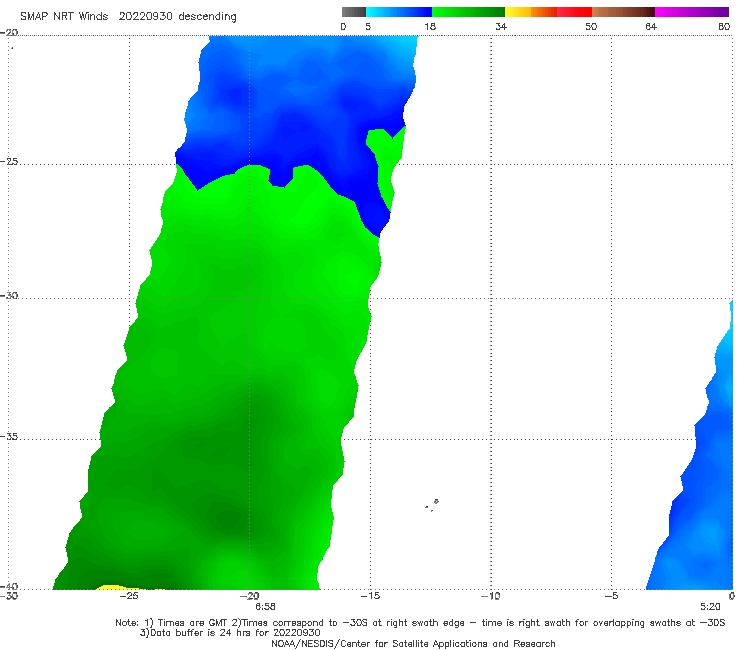
Task: Click the note line 'Data buffer is 24 hrs'
Action: (x=230, y=633)
